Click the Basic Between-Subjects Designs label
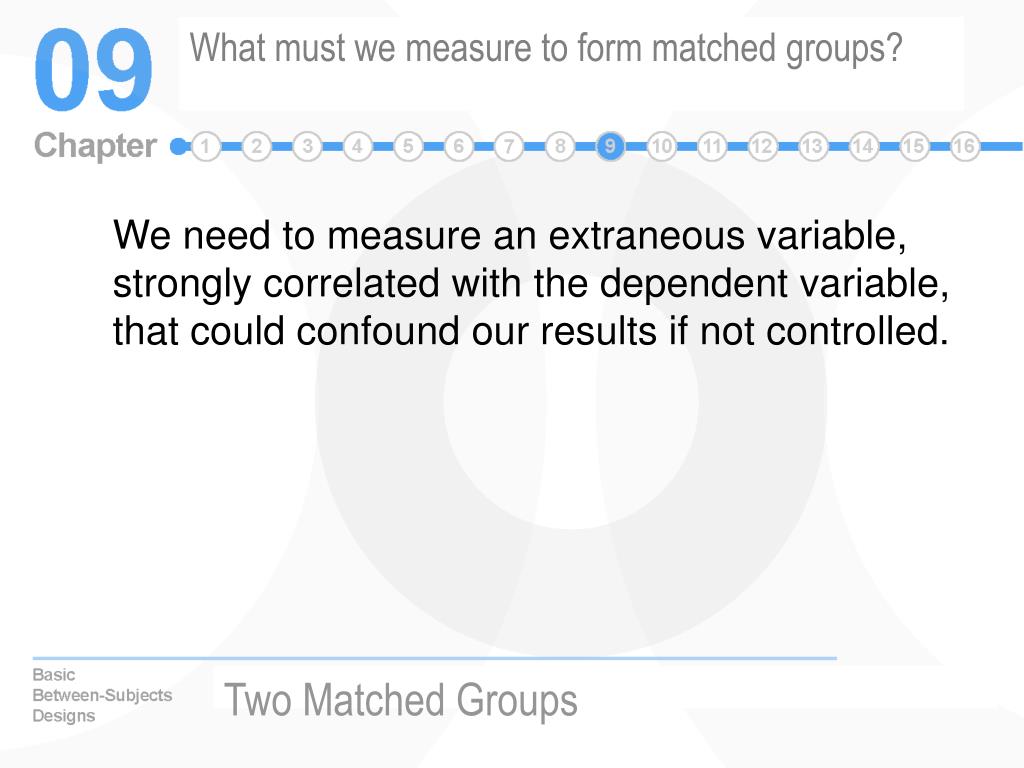 click(102, 696)
